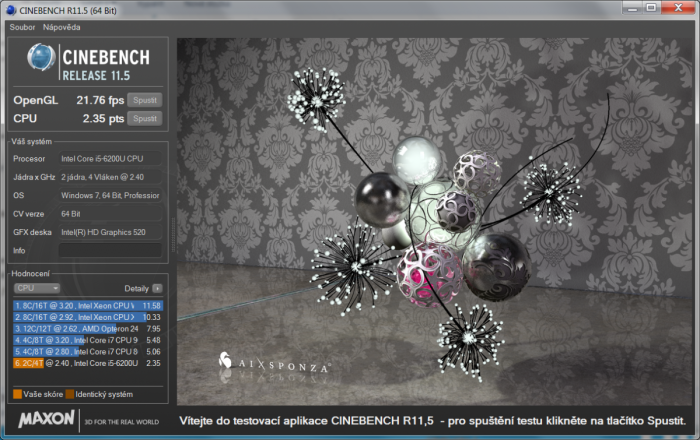Screen dimensions: 700x440
Task: Select first ranking entry 8C/16T @ 3.20
Action: coord(88,305)
